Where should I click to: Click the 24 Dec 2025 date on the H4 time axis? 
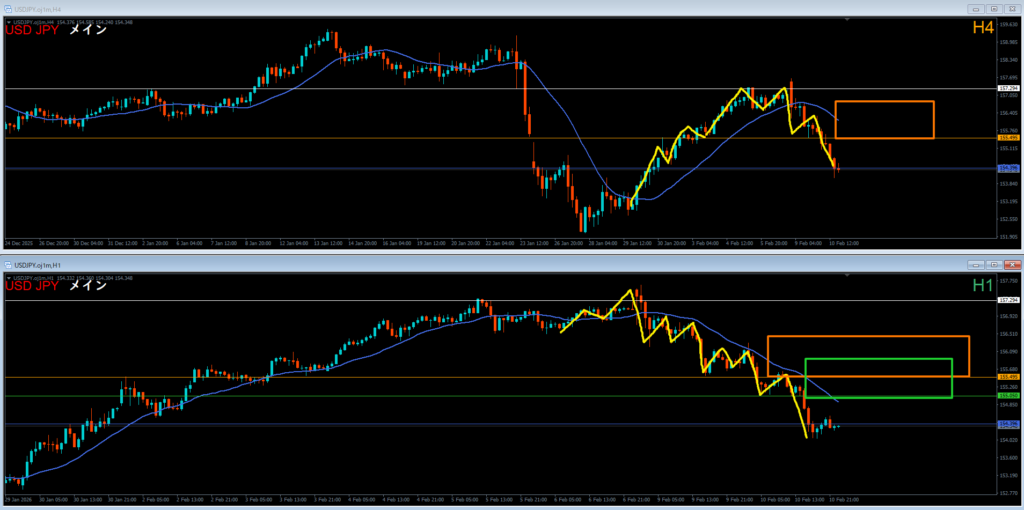pos(17,243)
